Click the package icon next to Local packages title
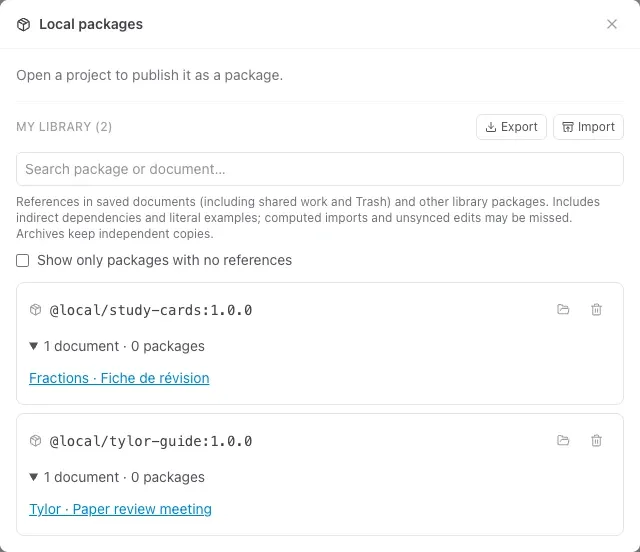640x552 pixels. tap(24, 24)
